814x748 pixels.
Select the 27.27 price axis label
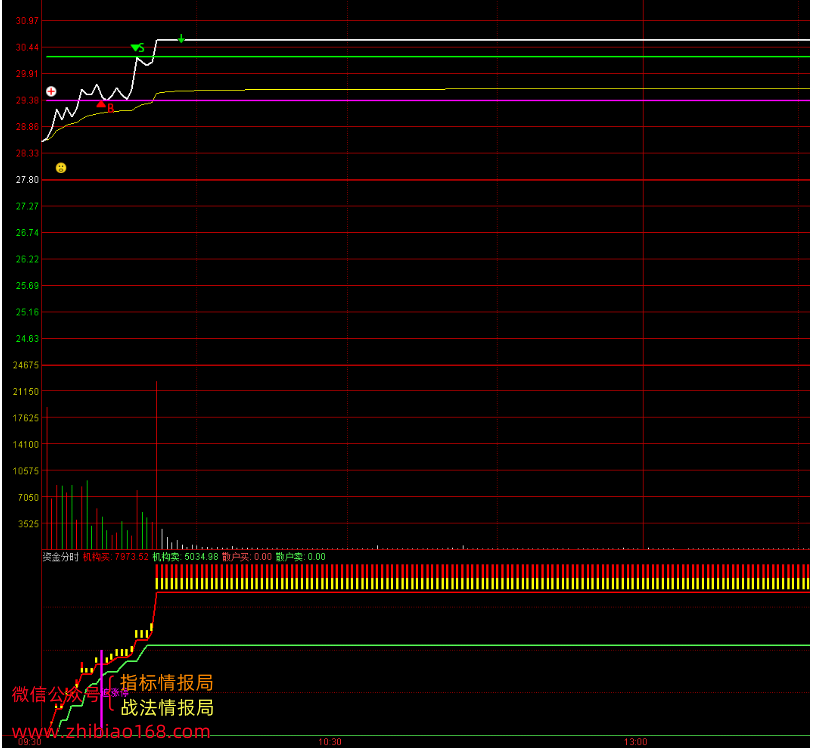[27, 206]
